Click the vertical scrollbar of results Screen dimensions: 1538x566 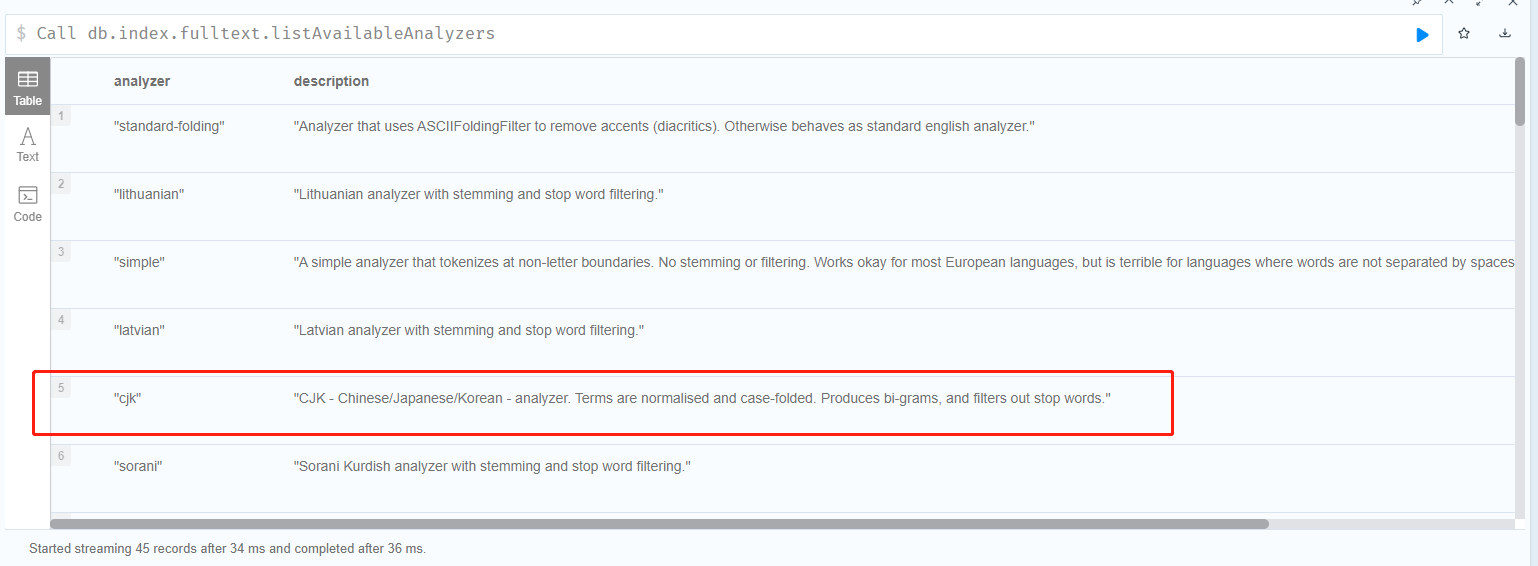[1520, 90]
